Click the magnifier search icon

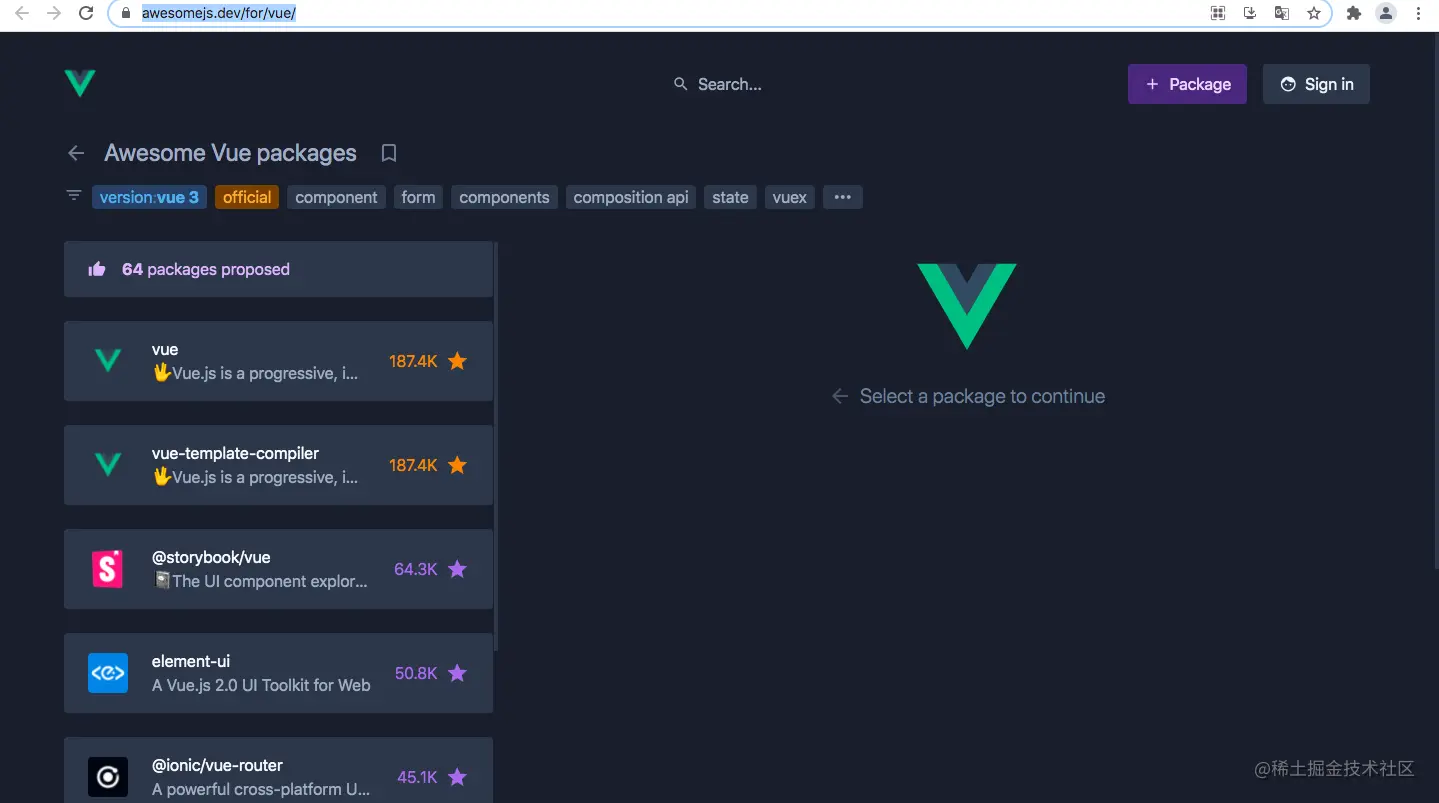[x=680, y=84]
